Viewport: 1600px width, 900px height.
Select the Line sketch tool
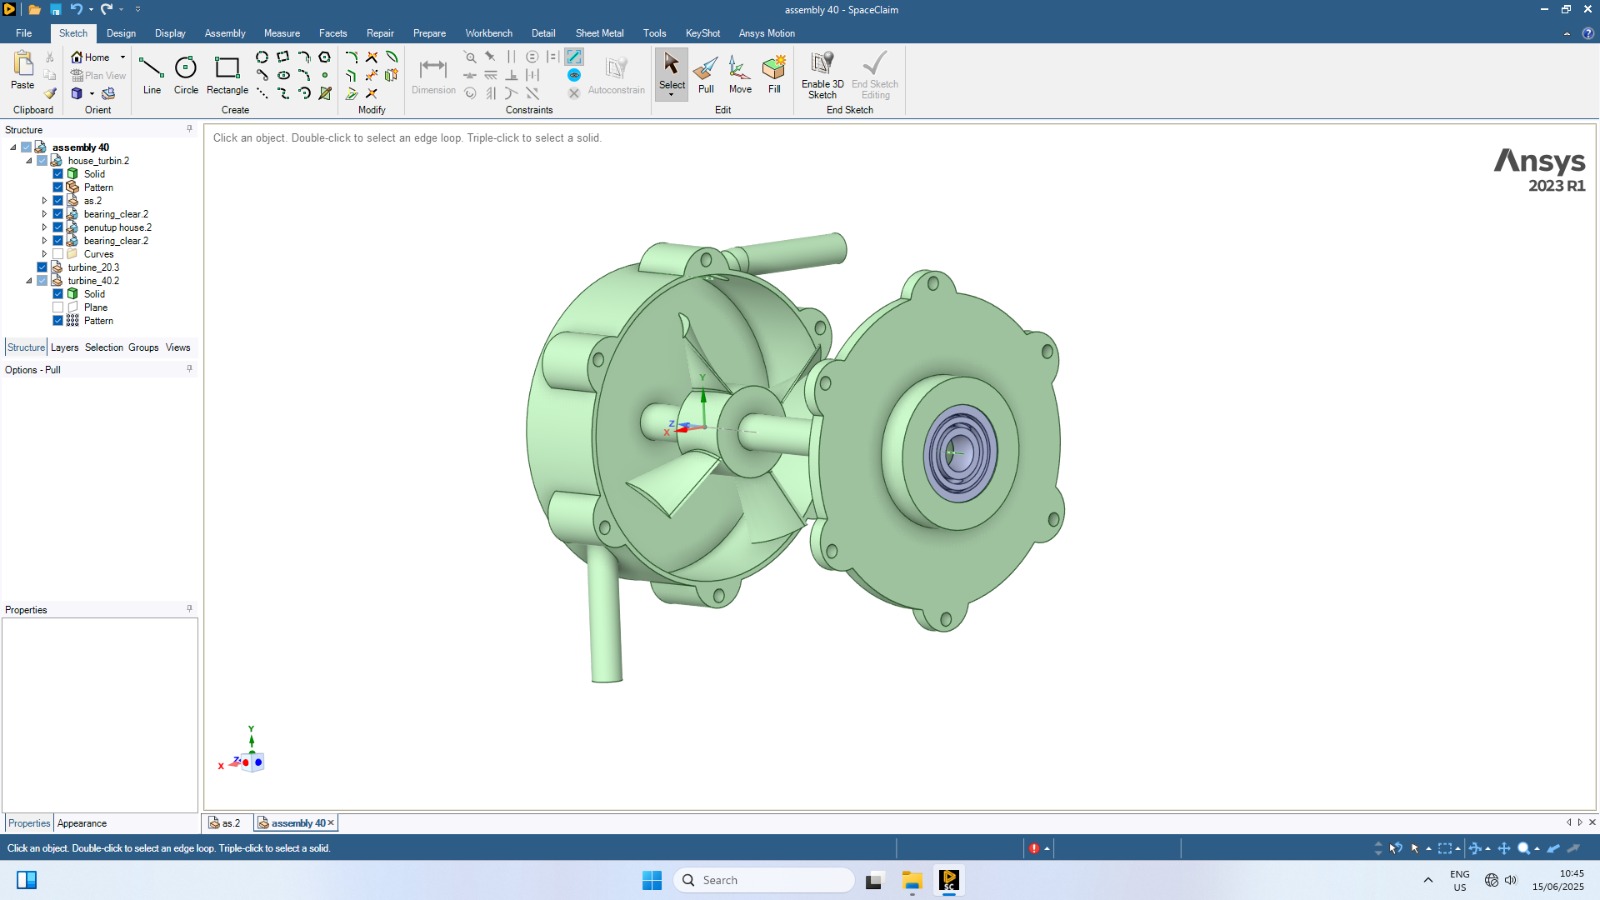point(151,74)
